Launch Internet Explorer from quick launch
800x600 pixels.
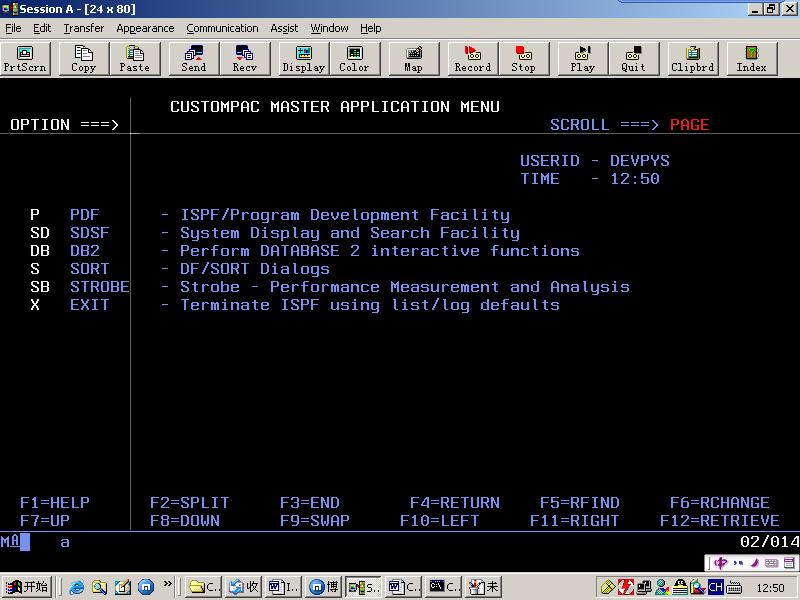pos(77,587)
